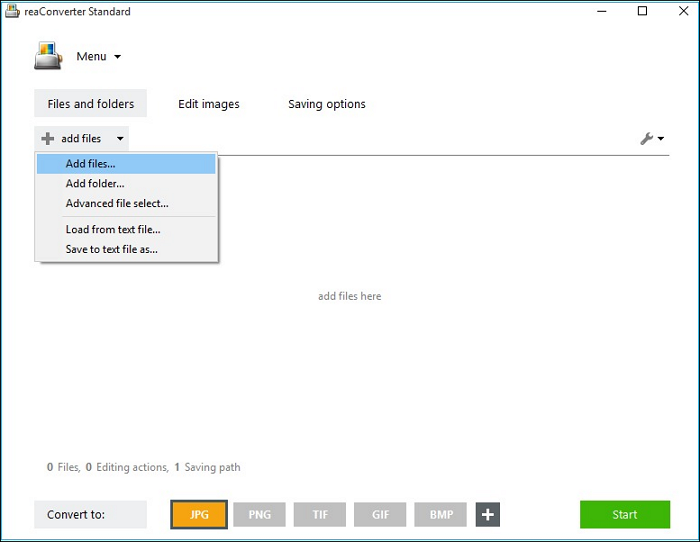Image resolution: width=700 pixels, height=542 pixels.
Task: Minimize the reaConverter window
Action: click(602, 11)
